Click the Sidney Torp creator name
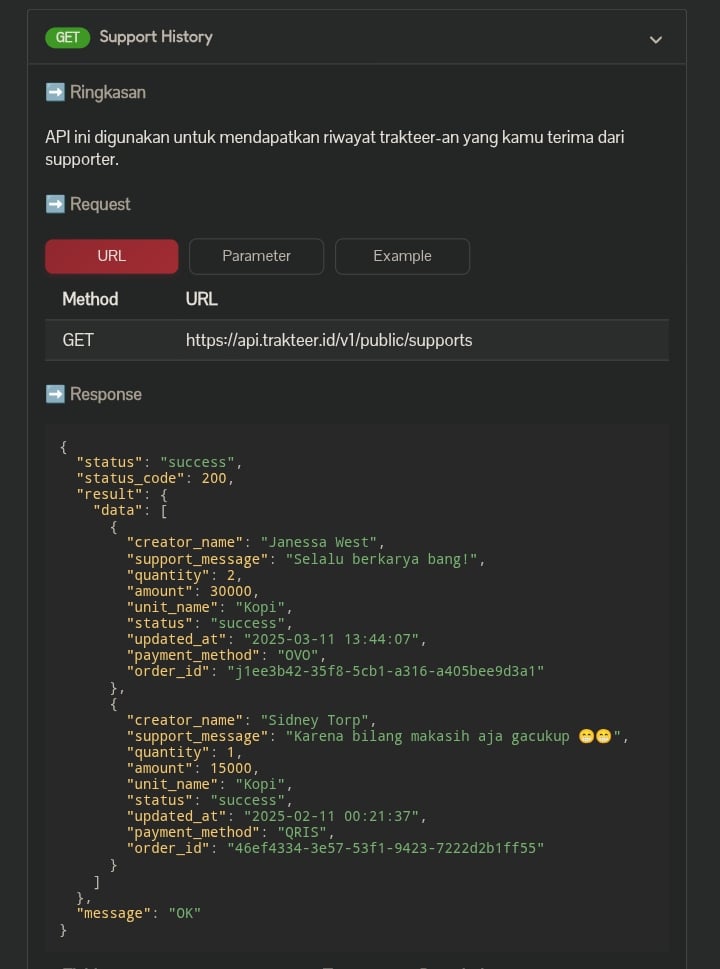The image size is (720, 969). (x=315, y=720)
